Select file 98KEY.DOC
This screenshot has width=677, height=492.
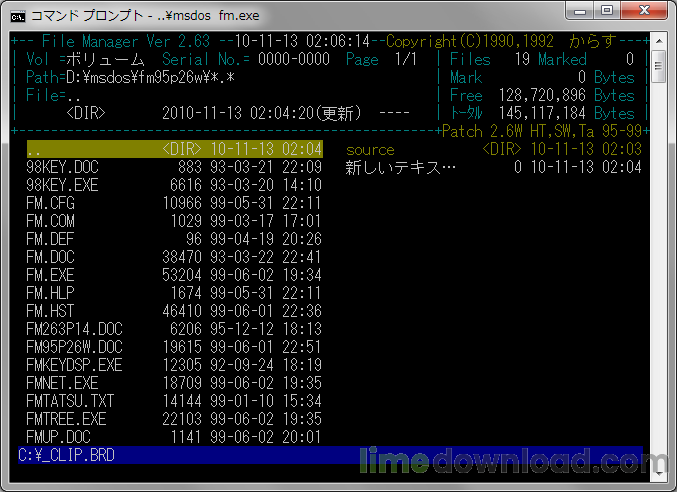(174, 167)
